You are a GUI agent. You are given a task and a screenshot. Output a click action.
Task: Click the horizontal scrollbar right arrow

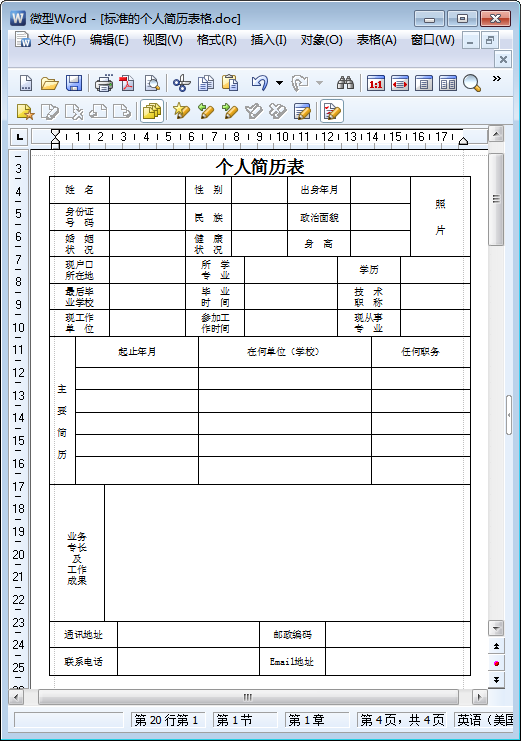(x=479, y=697)
